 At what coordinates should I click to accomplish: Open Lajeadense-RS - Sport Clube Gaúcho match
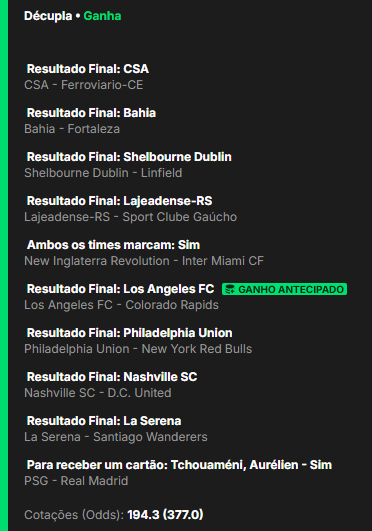tap(130, 217)
